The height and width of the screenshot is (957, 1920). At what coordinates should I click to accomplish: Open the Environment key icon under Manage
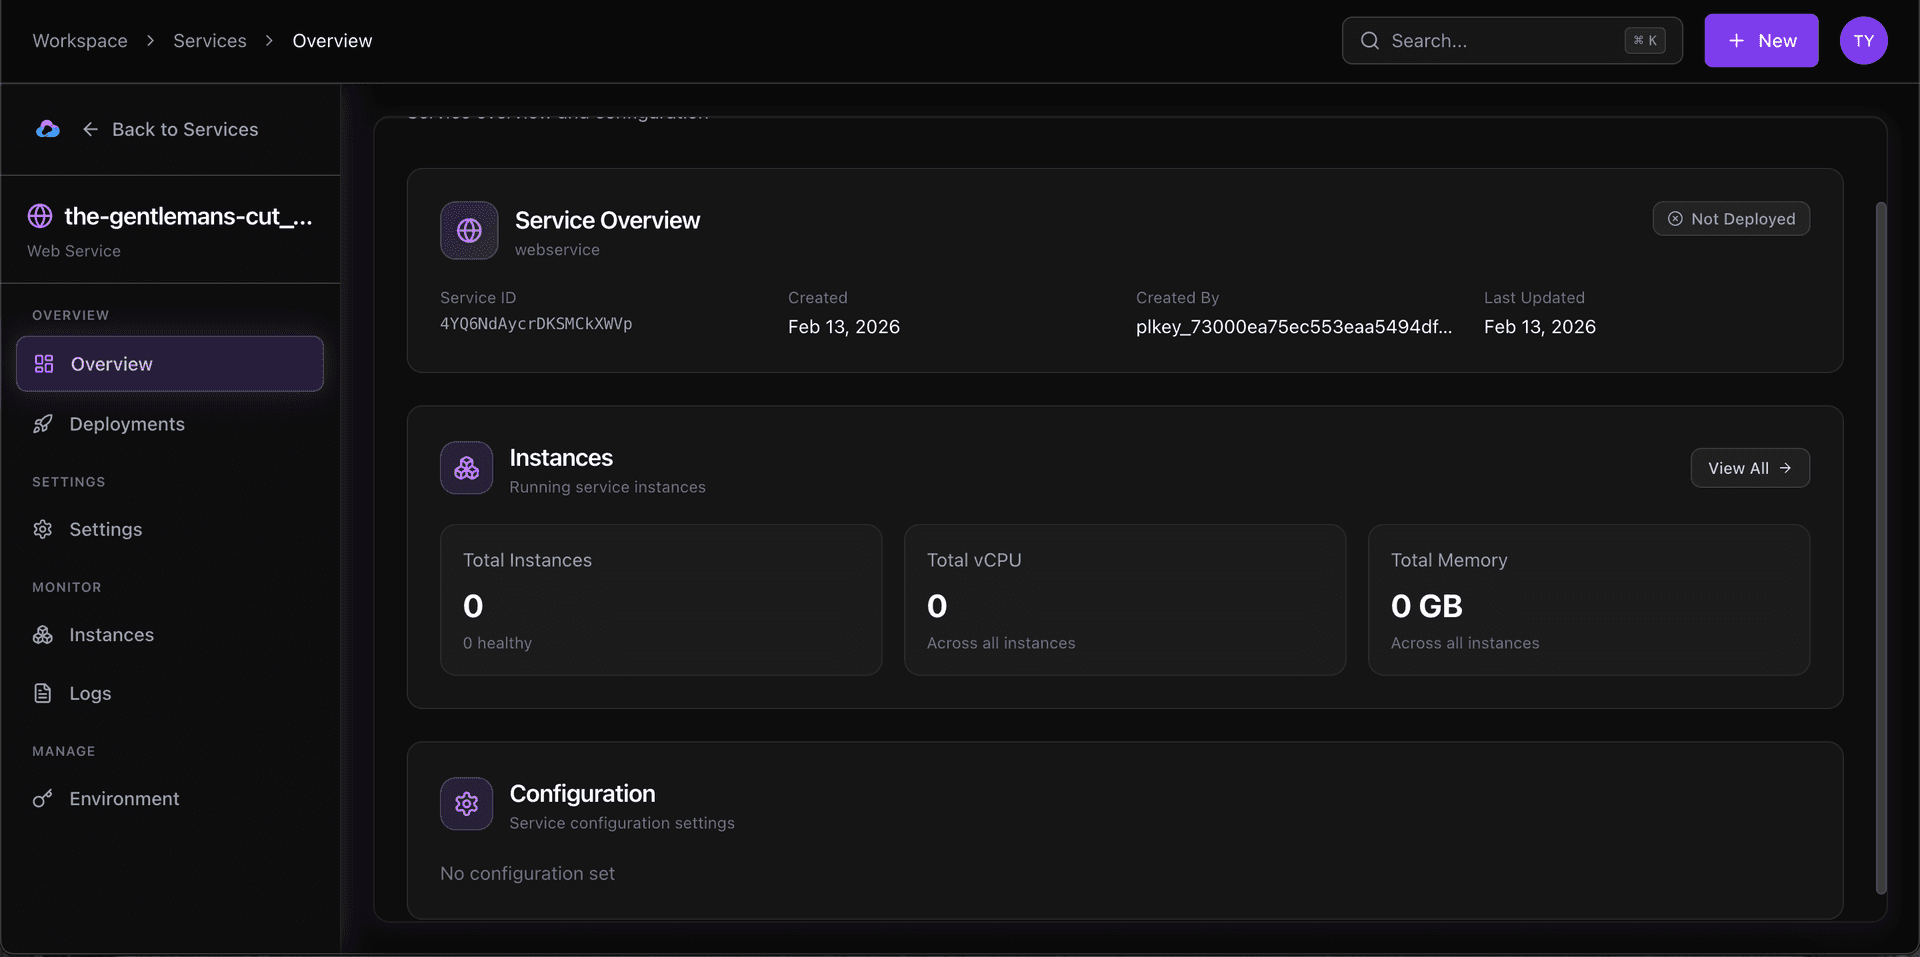click(43, 799)
